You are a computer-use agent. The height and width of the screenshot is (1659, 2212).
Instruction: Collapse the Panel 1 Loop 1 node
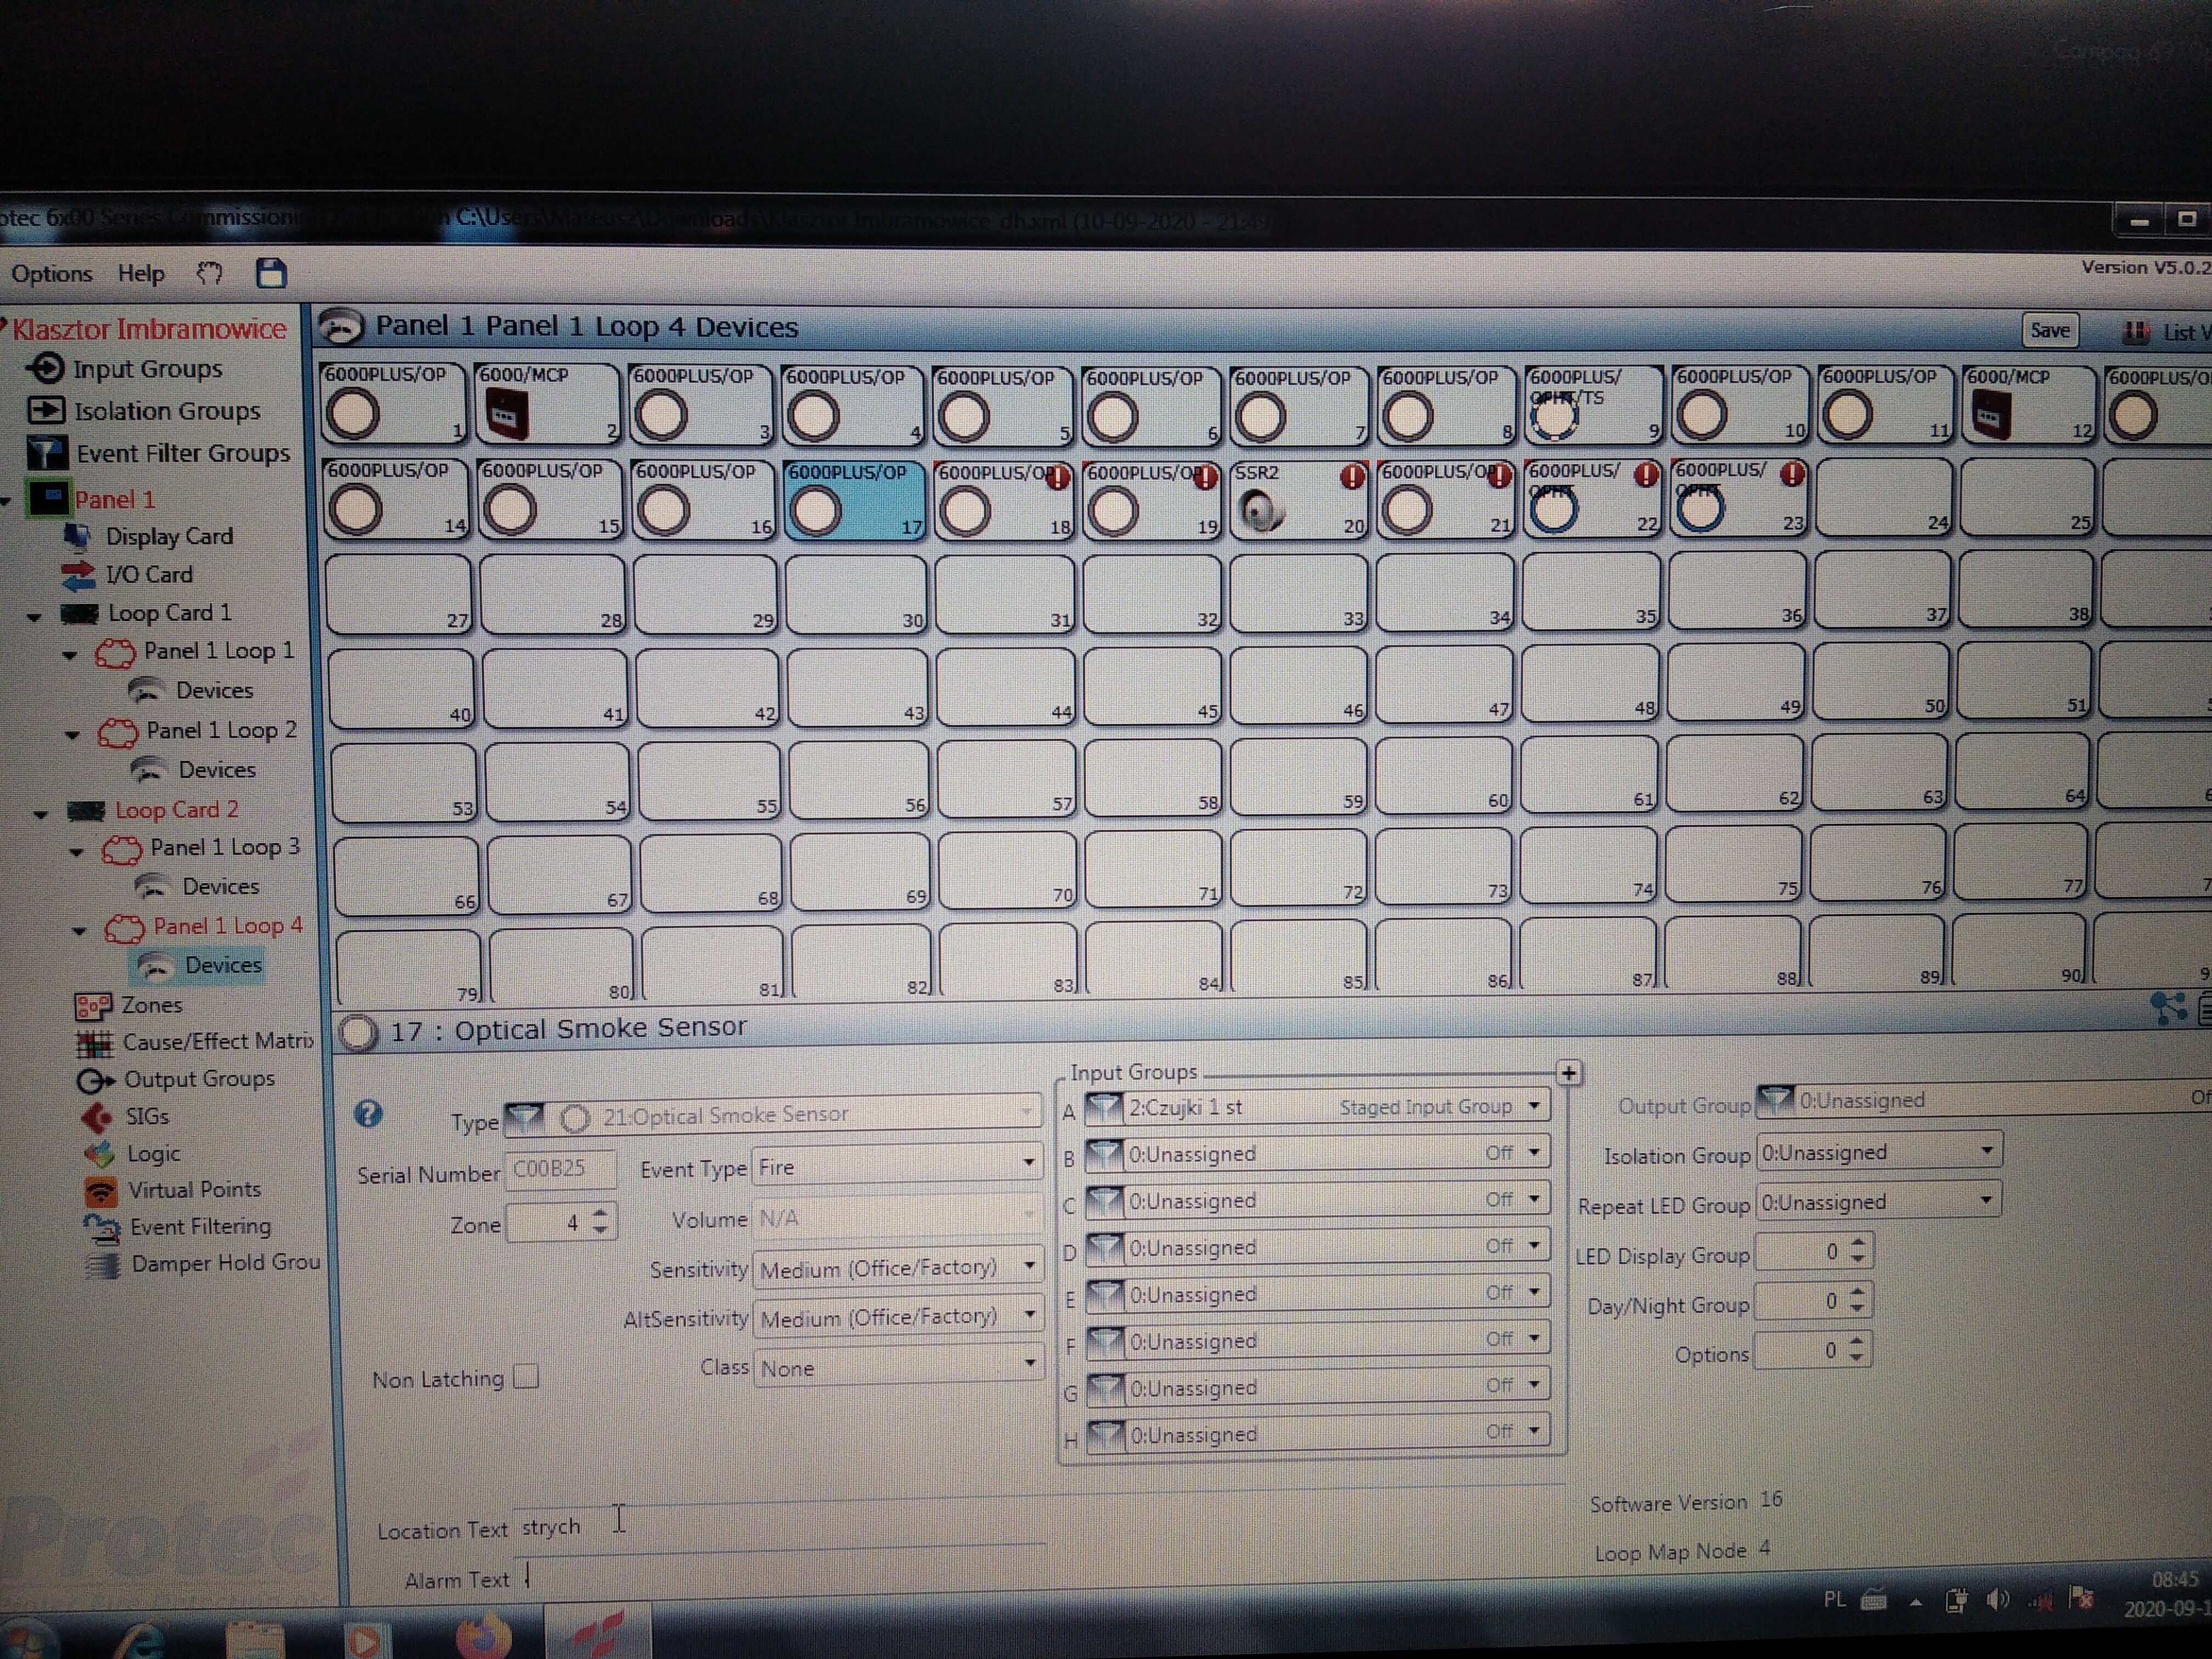[x=70, y=655]
